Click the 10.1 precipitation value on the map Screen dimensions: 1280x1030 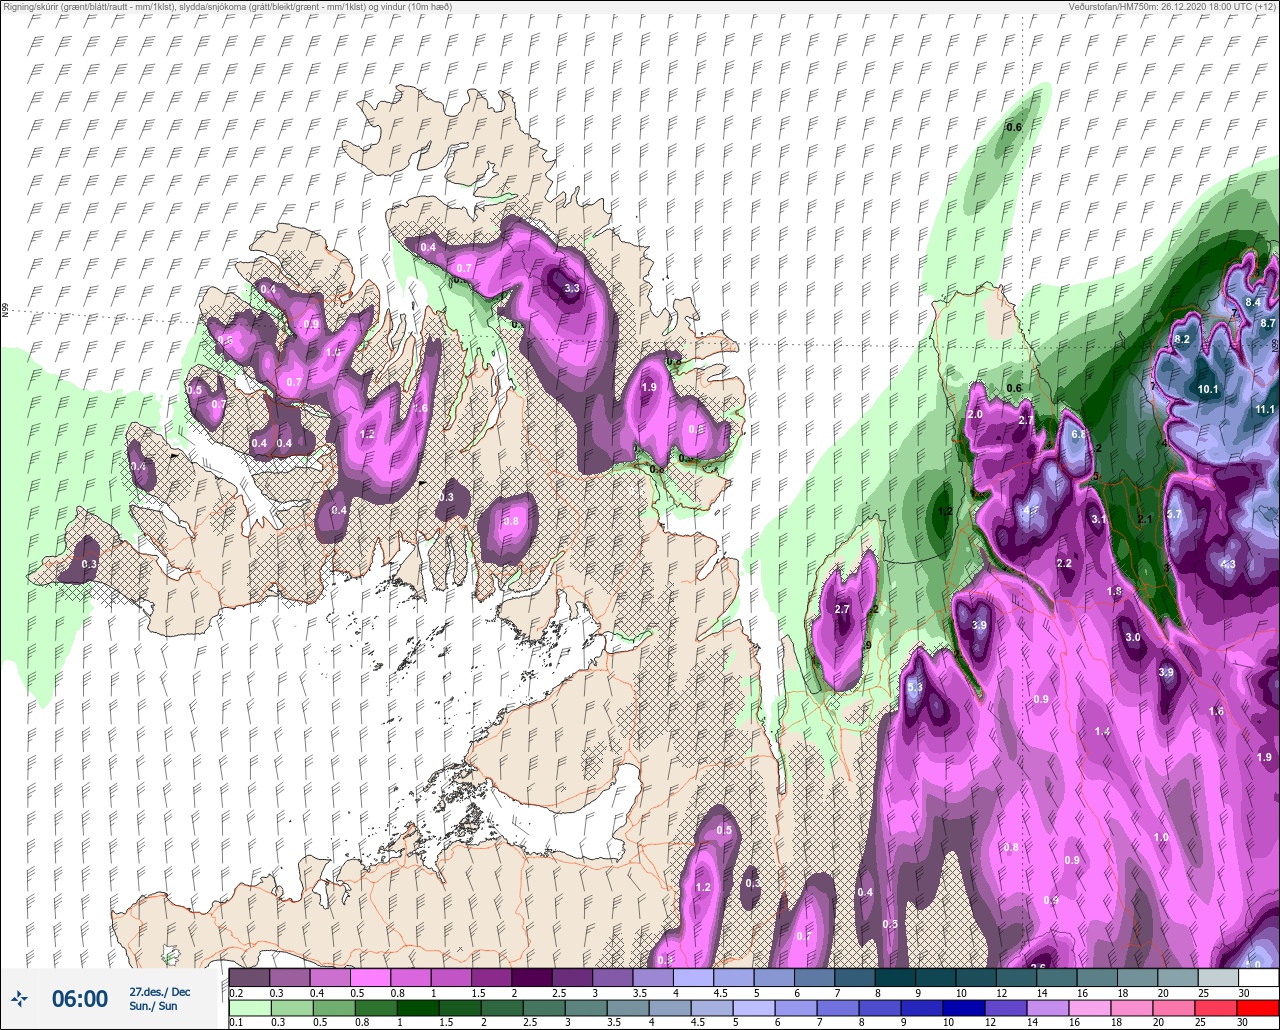click(x=1207, y=389)
